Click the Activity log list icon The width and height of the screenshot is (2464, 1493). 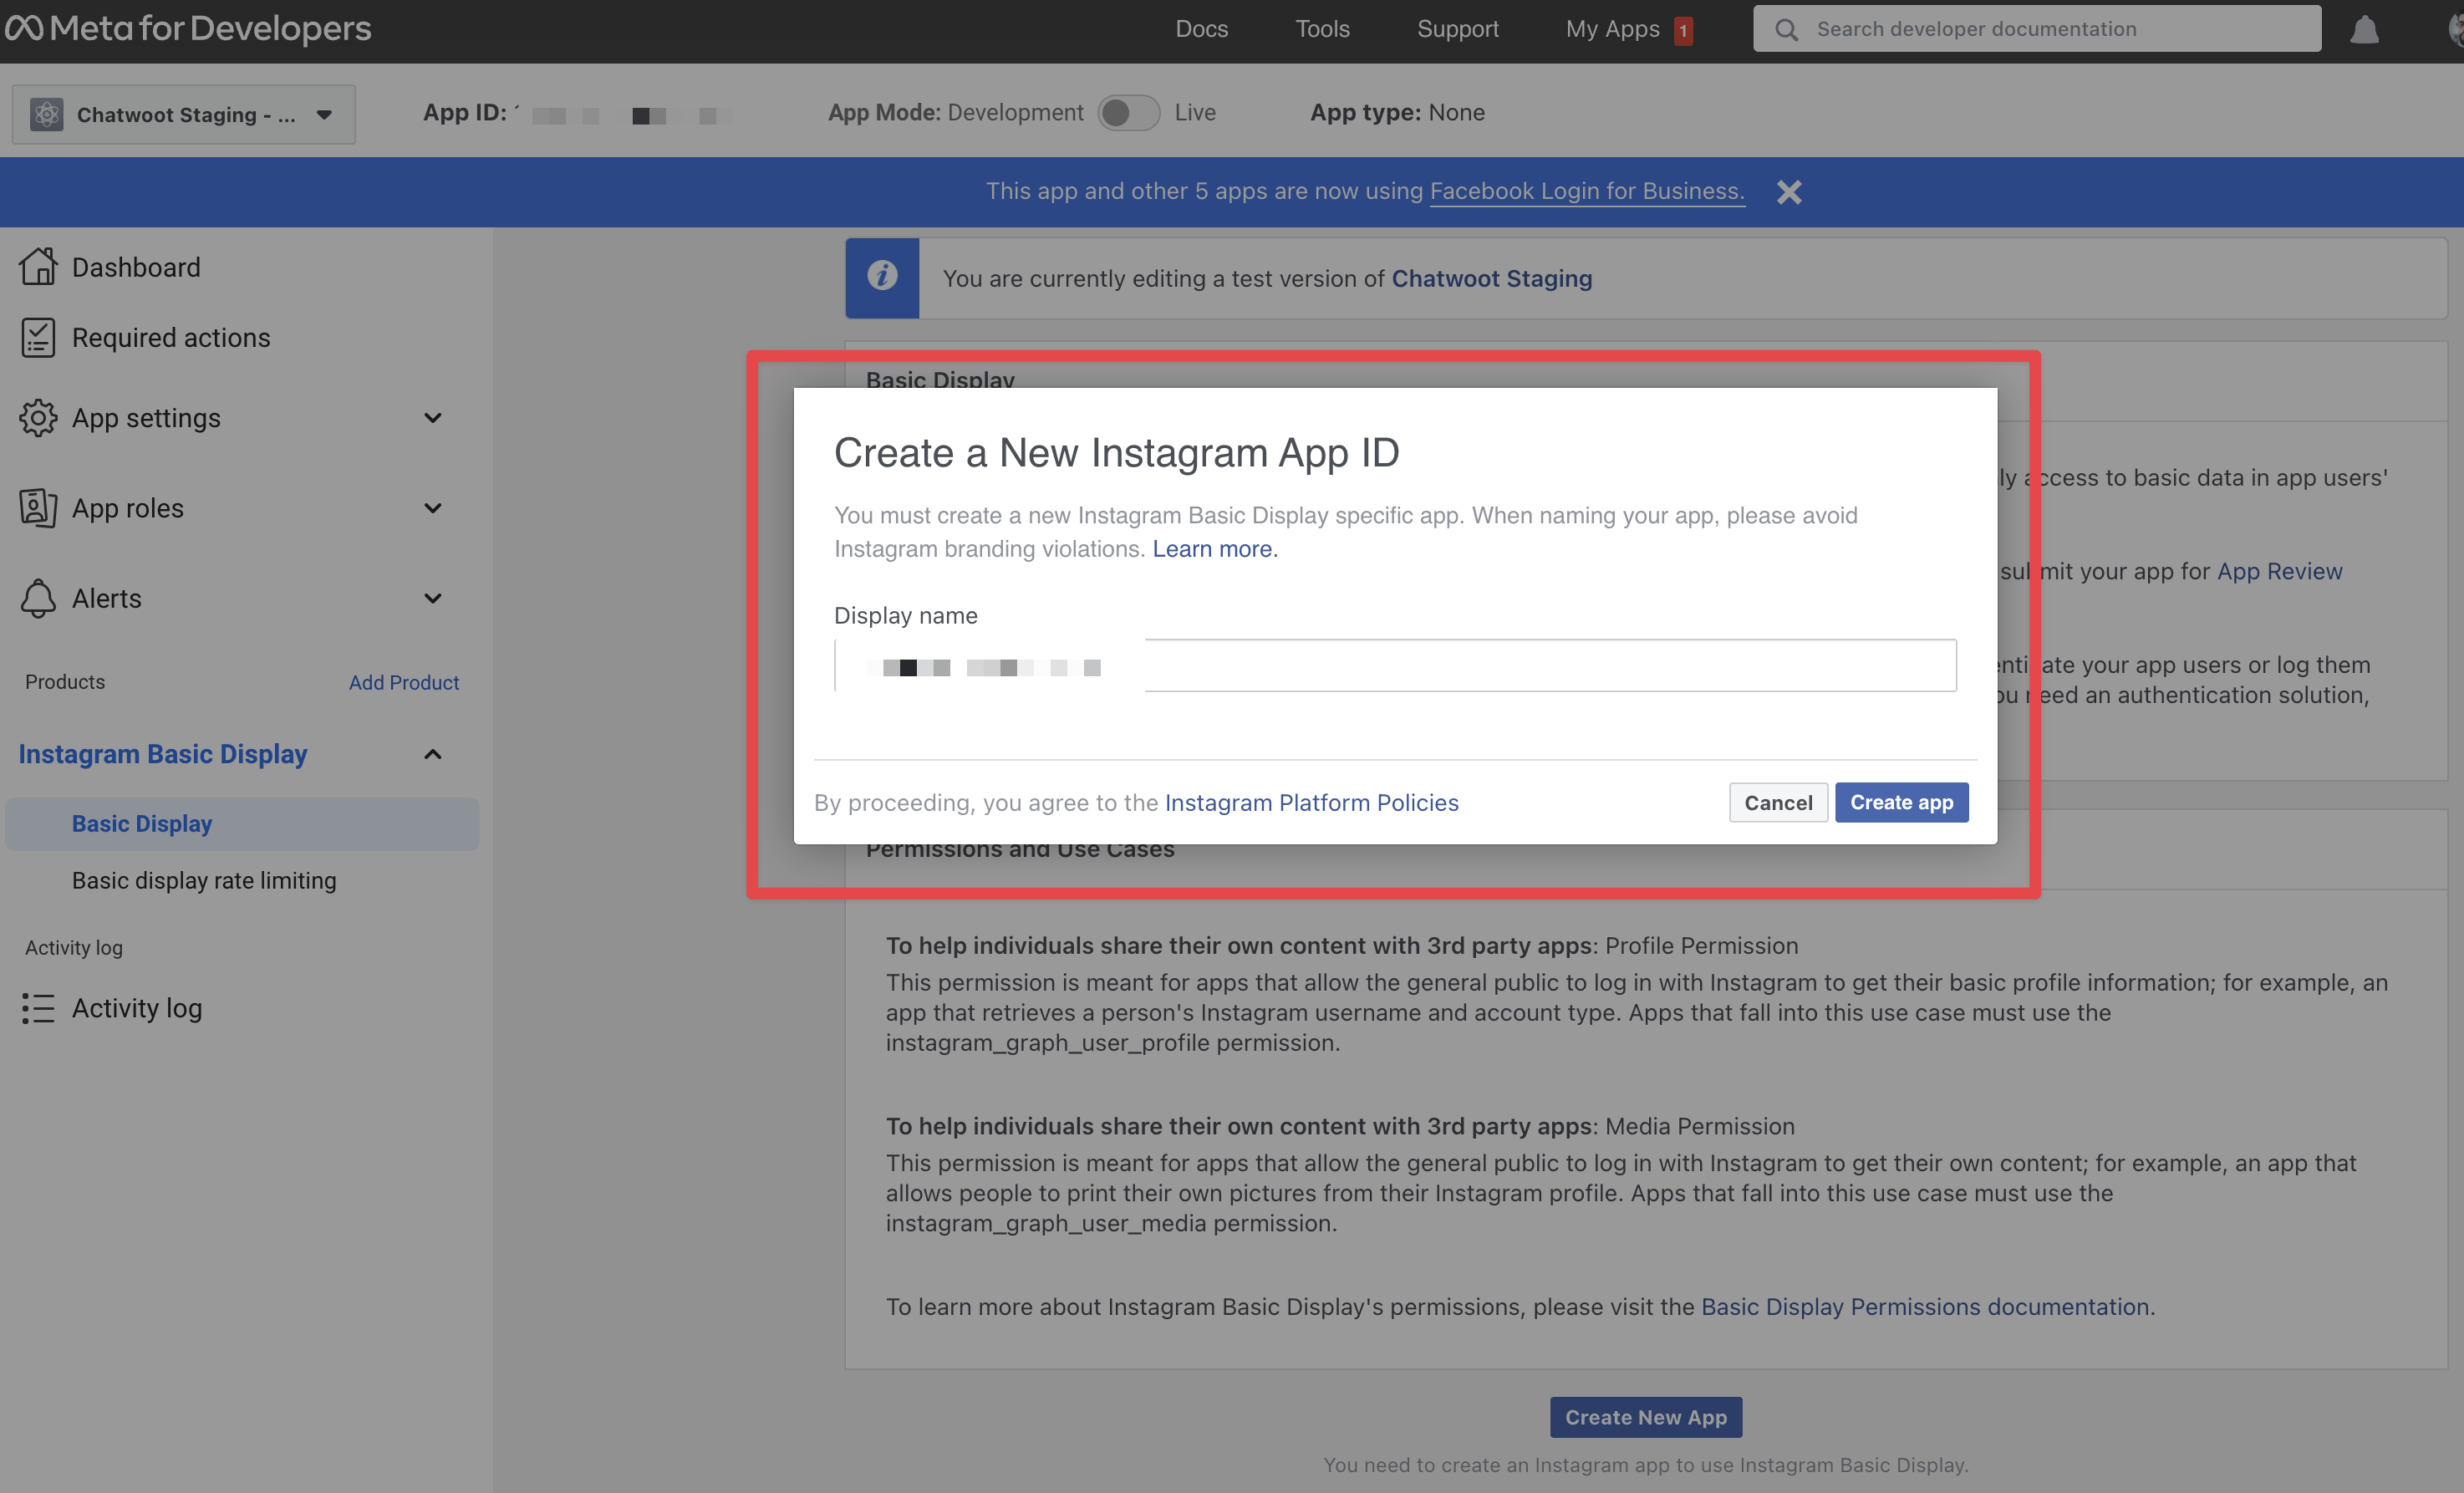pos(38,1008)
